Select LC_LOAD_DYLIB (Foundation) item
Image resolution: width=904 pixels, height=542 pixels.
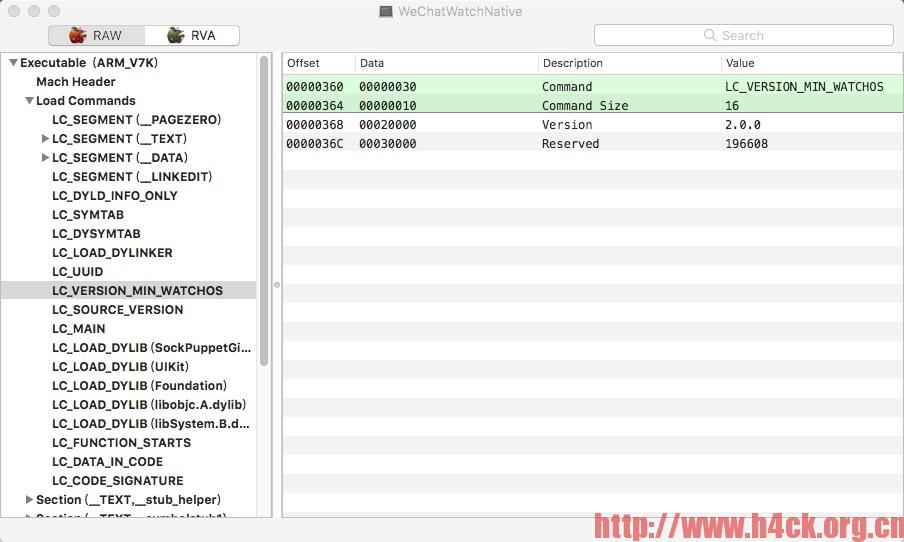140,386
